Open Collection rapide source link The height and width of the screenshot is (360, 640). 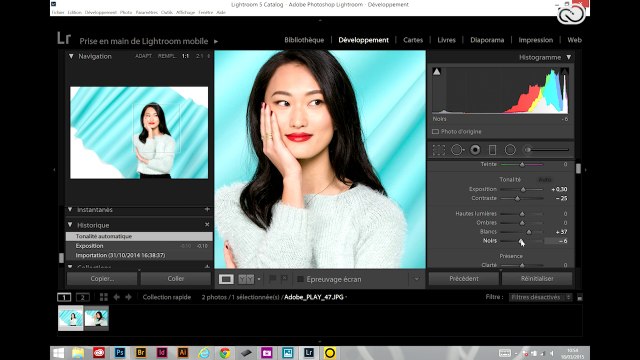point(167,297)
